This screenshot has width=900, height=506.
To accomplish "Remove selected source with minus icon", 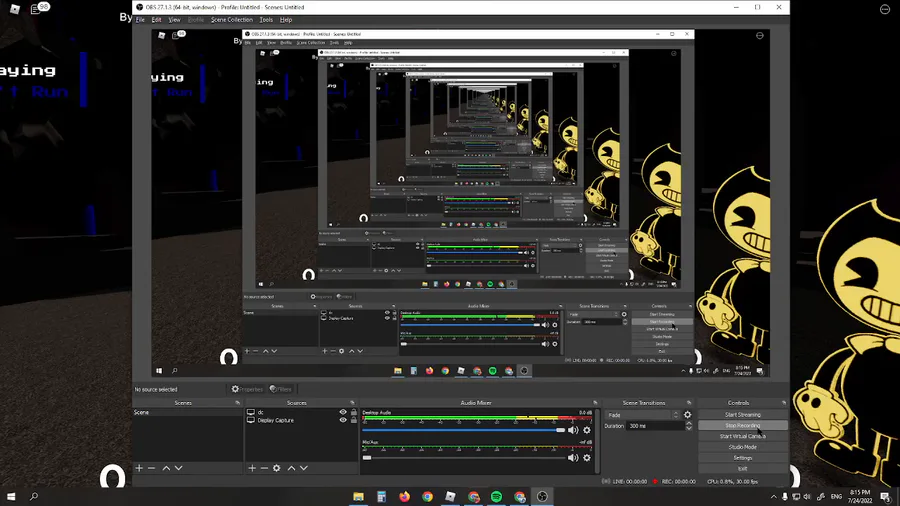I will (264, 468).
